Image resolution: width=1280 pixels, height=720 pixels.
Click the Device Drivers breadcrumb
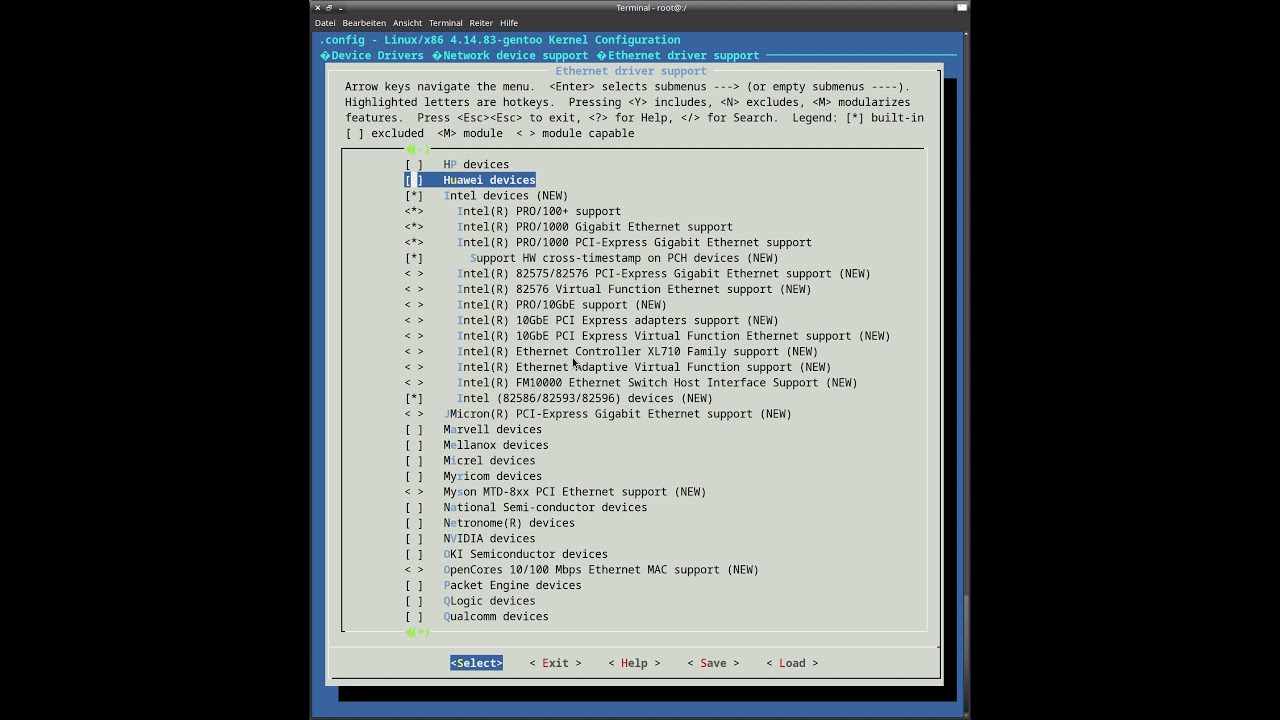(377, 55)
